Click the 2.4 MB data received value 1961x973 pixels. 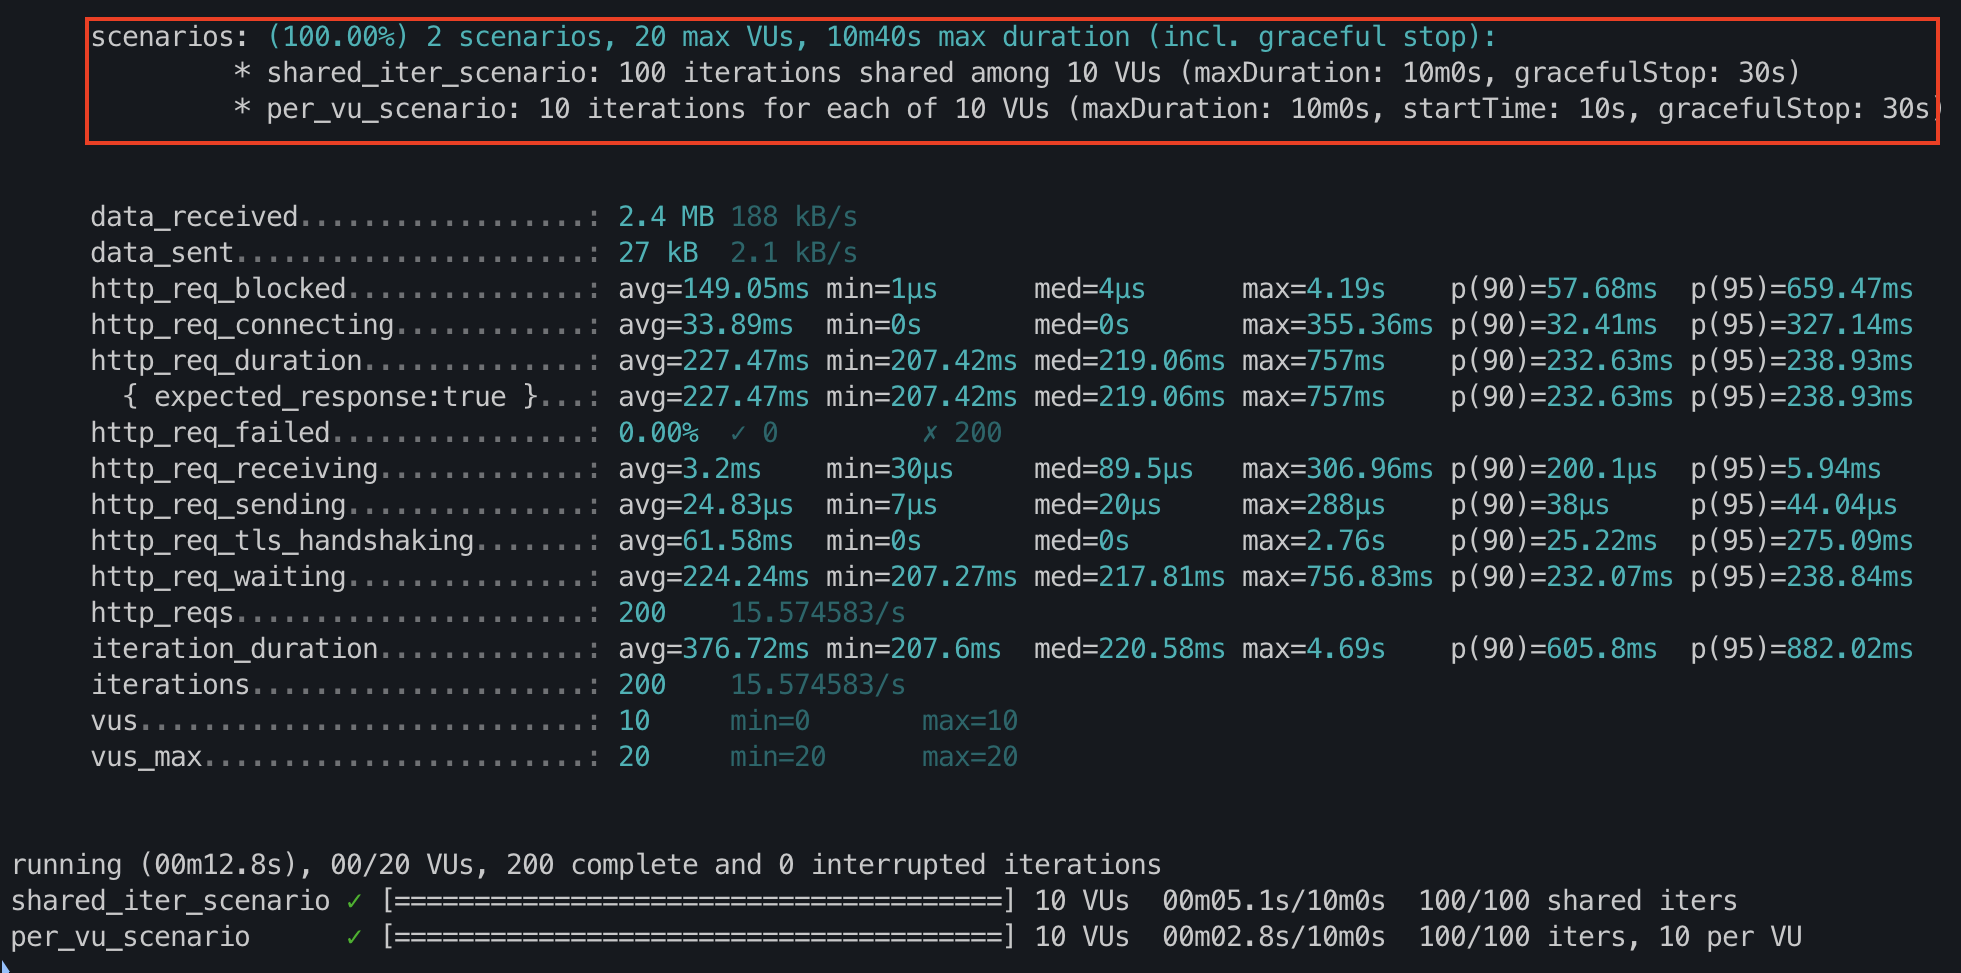pos(666,217)
